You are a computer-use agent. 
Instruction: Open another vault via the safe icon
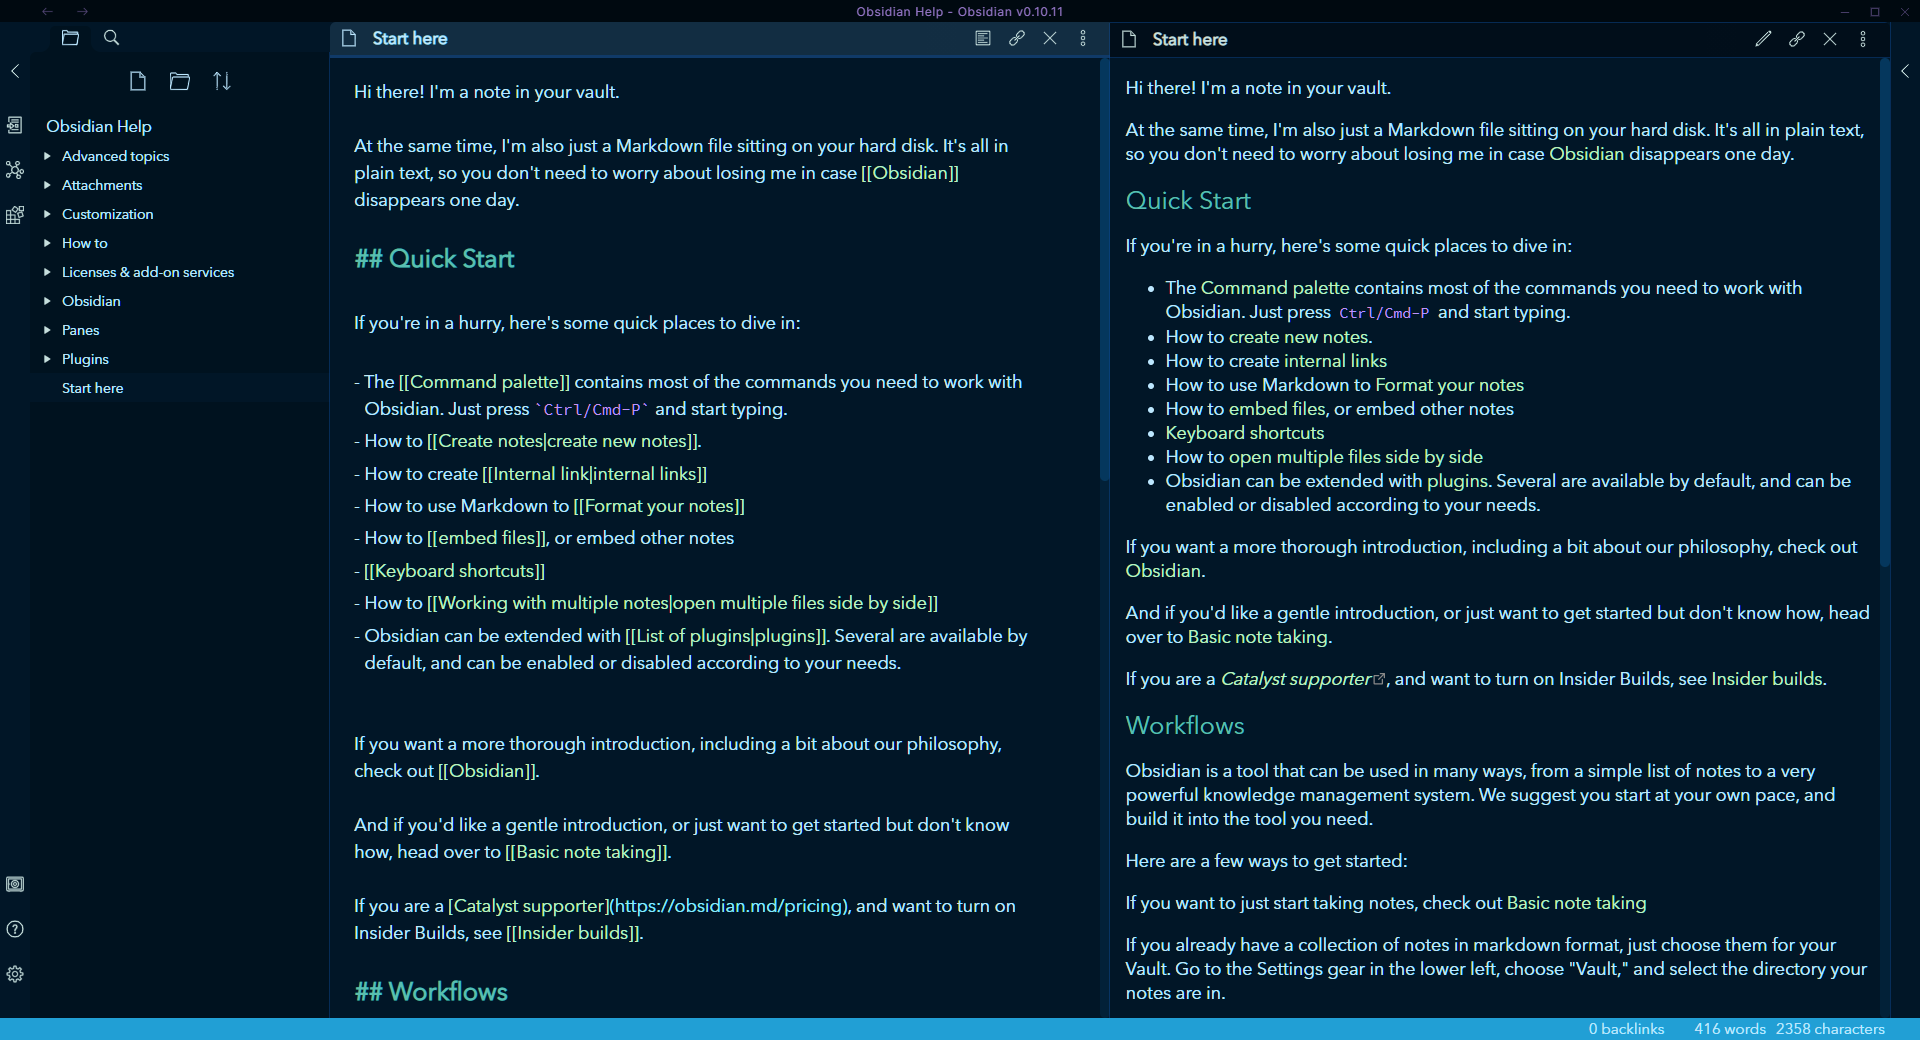(15, 884)
